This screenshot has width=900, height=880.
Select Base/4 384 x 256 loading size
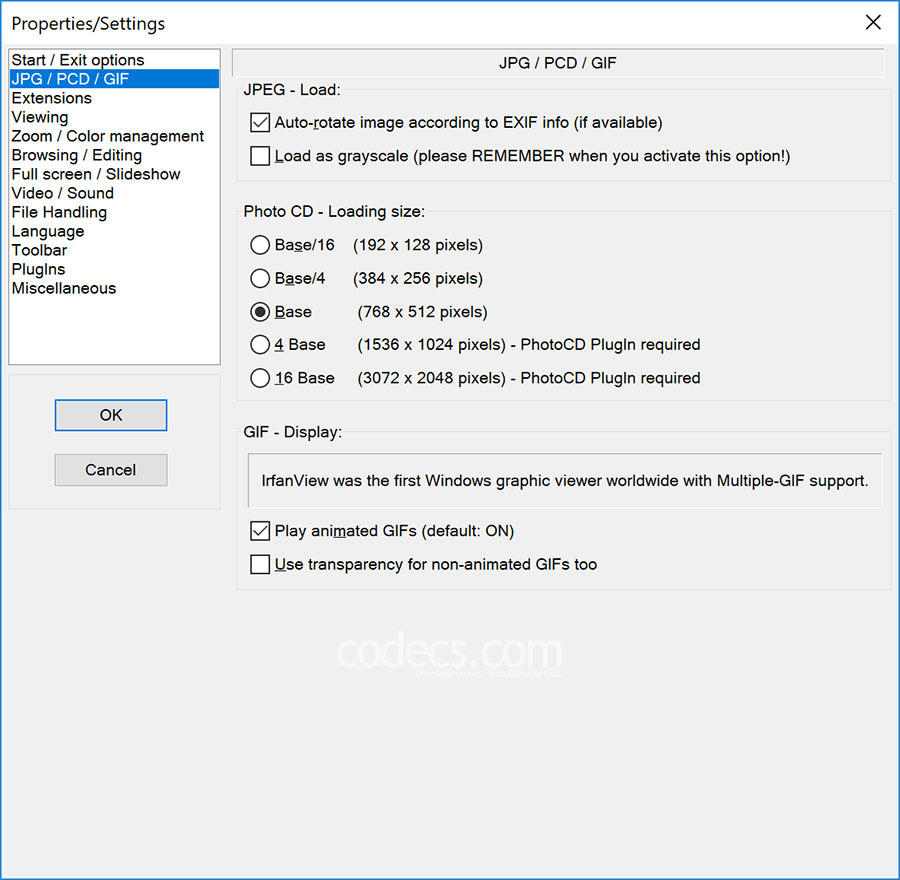(260, 278)
